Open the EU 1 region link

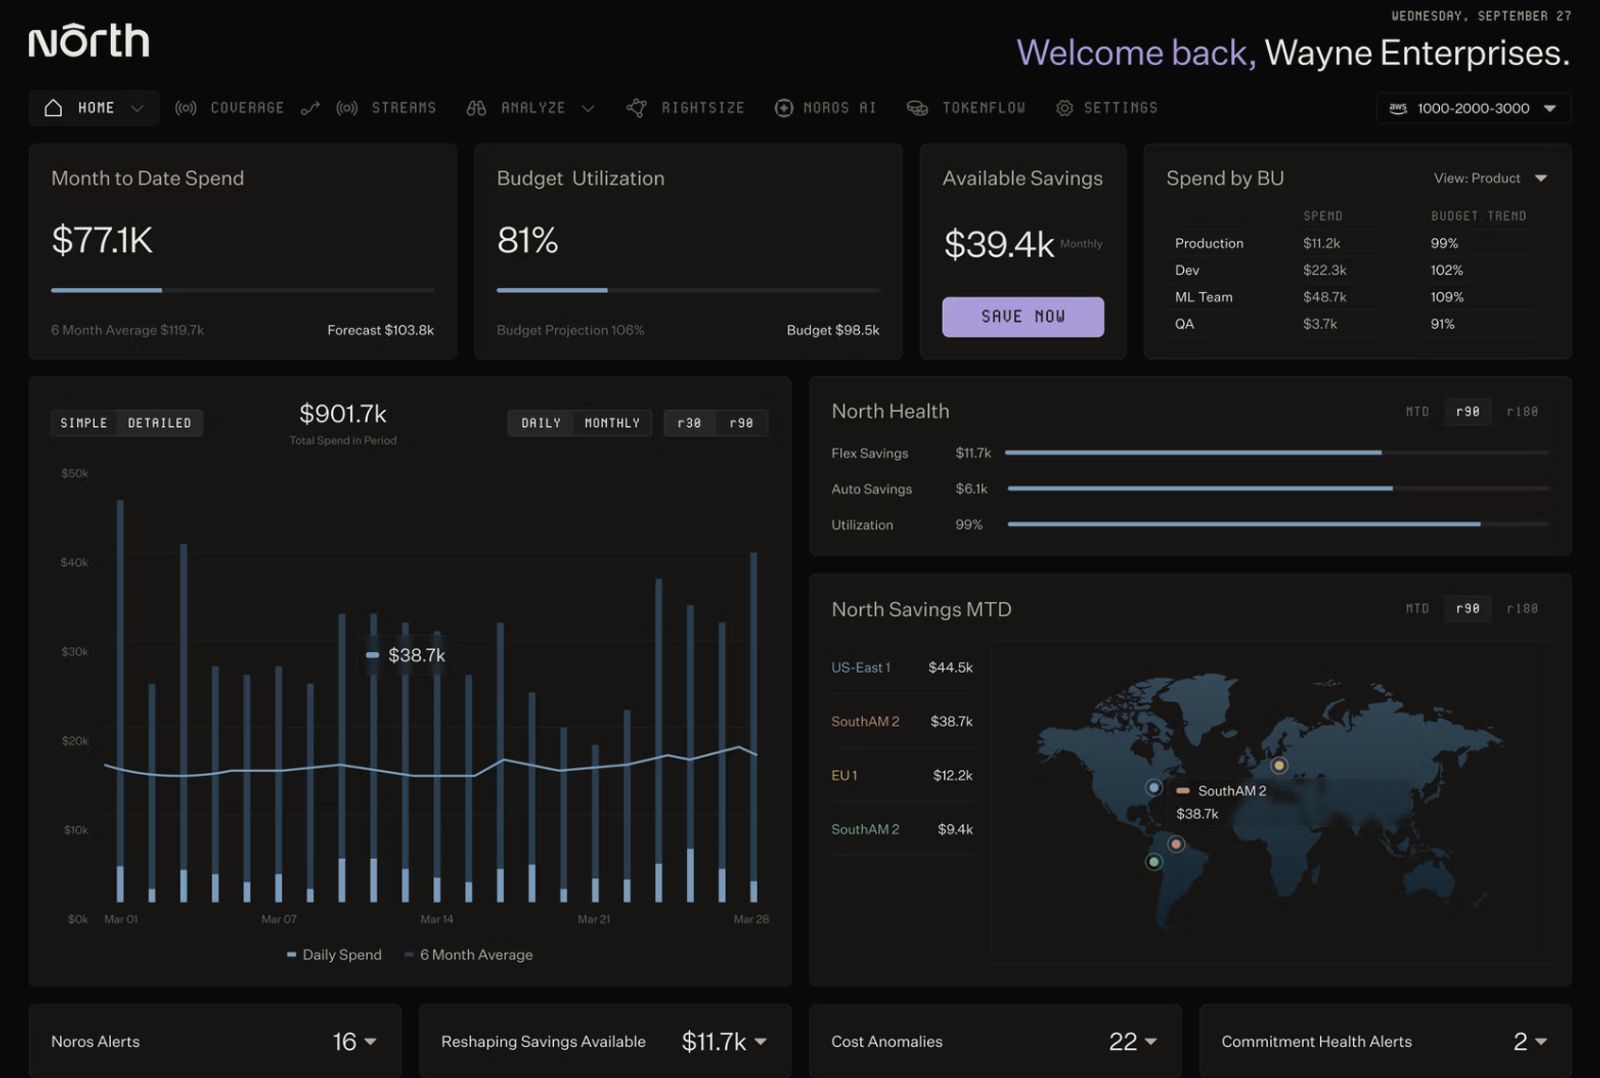click(844, 776)
